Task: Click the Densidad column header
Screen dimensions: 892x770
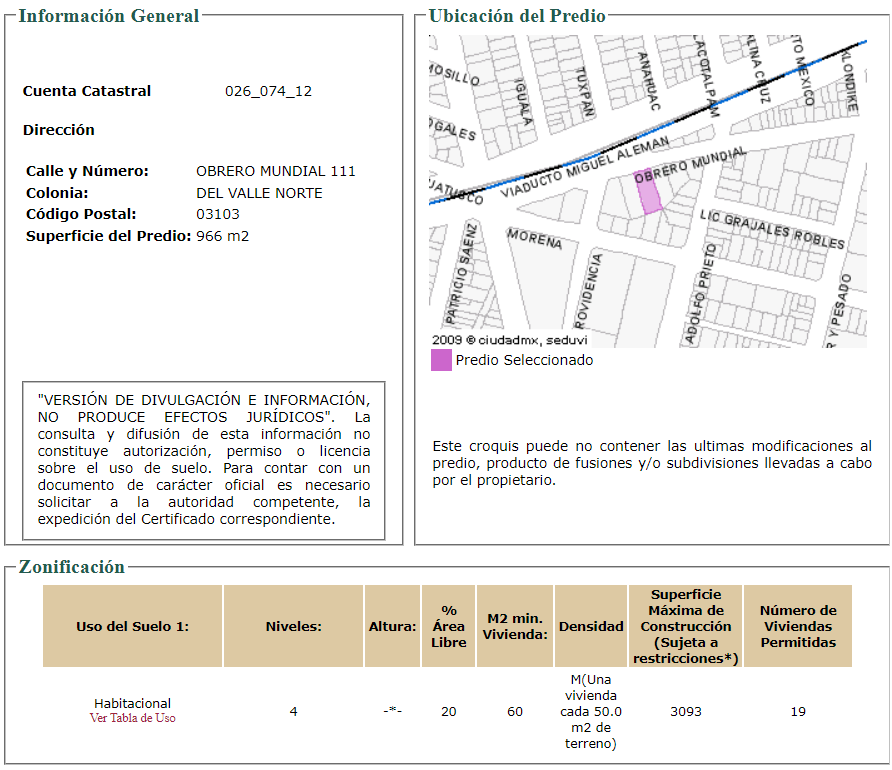Action: [x=591, y=626]
